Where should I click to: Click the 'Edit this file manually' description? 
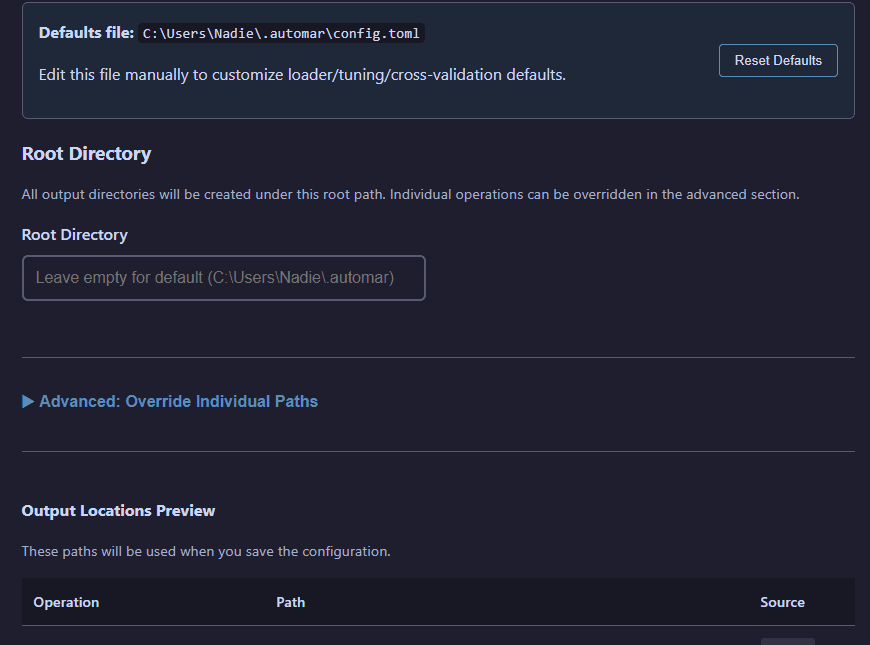pyautogui.click(x=302, y=75)
